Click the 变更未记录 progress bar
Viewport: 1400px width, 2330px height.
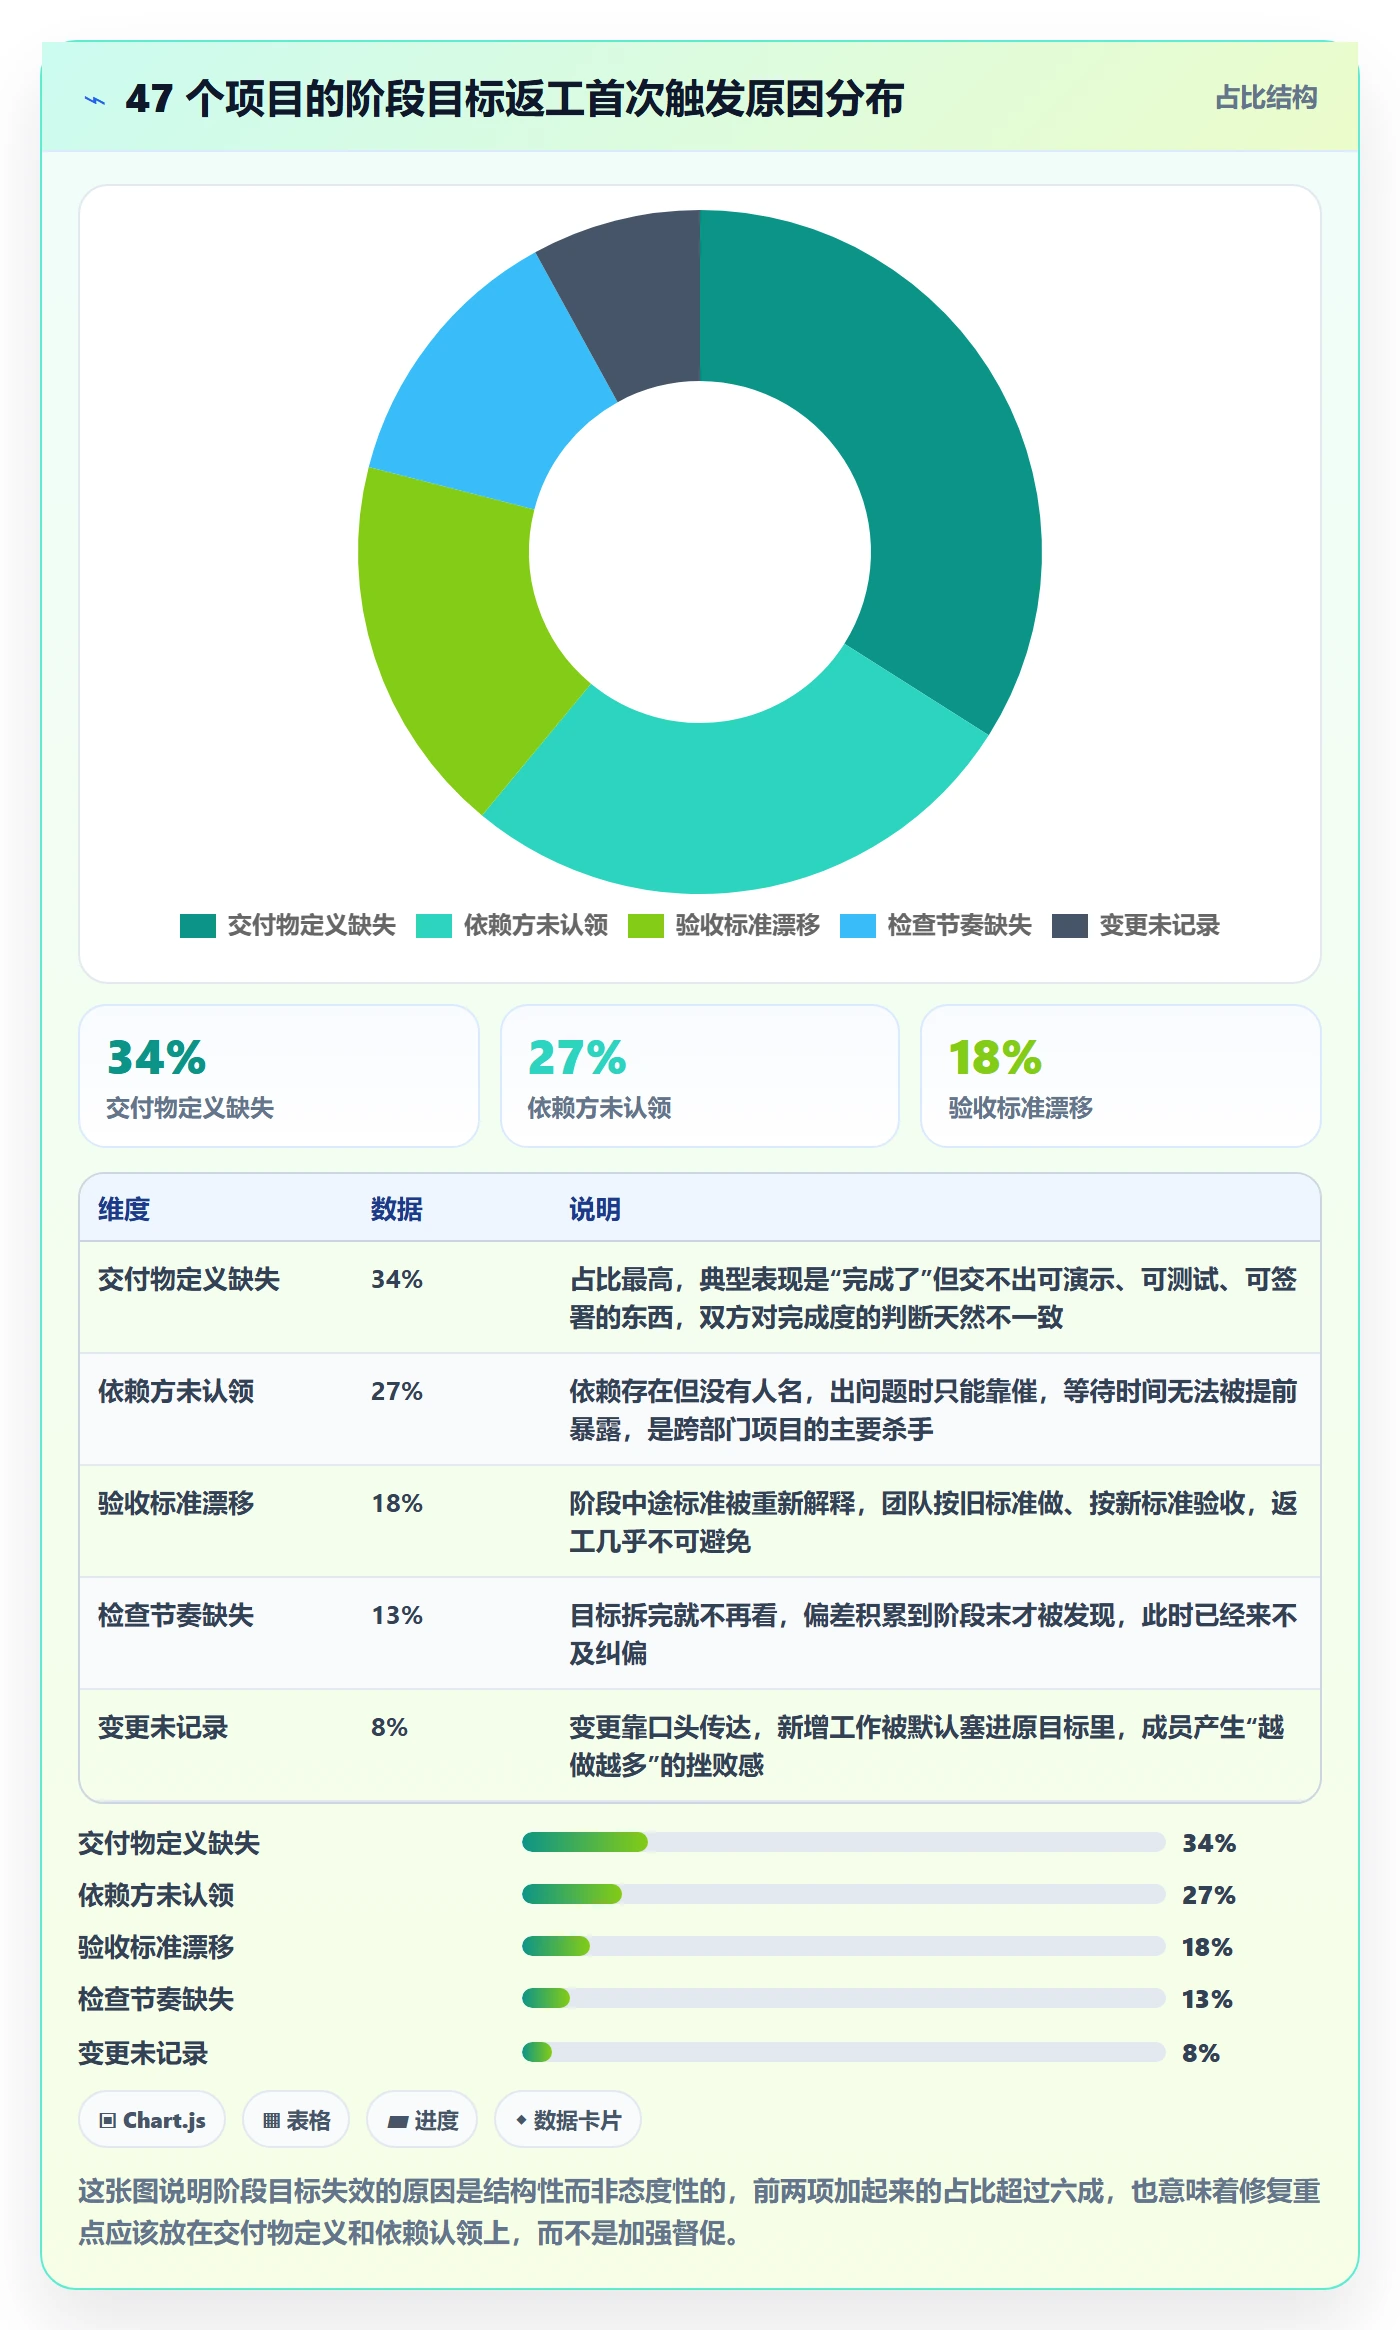tap(844, 2052)
